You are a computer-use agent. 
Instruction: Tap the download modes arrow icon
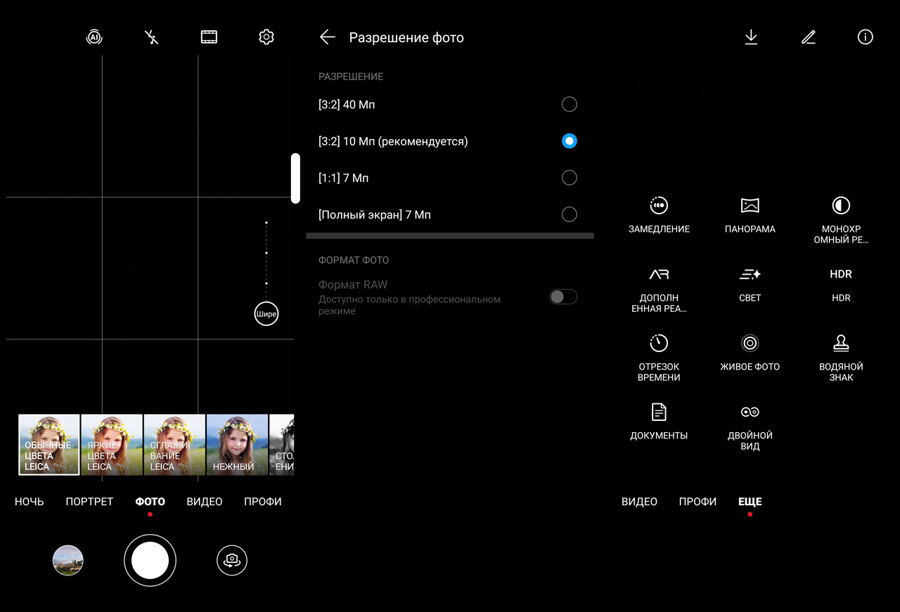(751, 37)
